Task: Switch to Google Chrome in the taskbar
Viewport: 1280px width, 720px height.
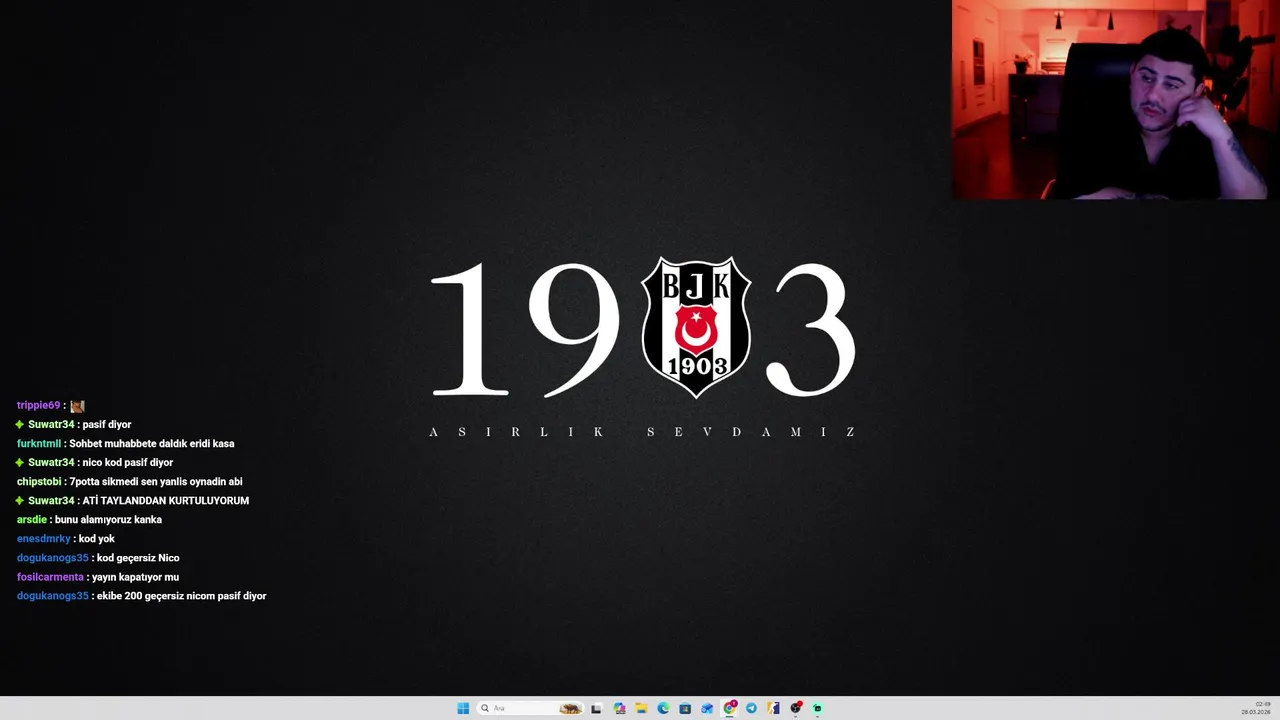Action: click(729, 708)
